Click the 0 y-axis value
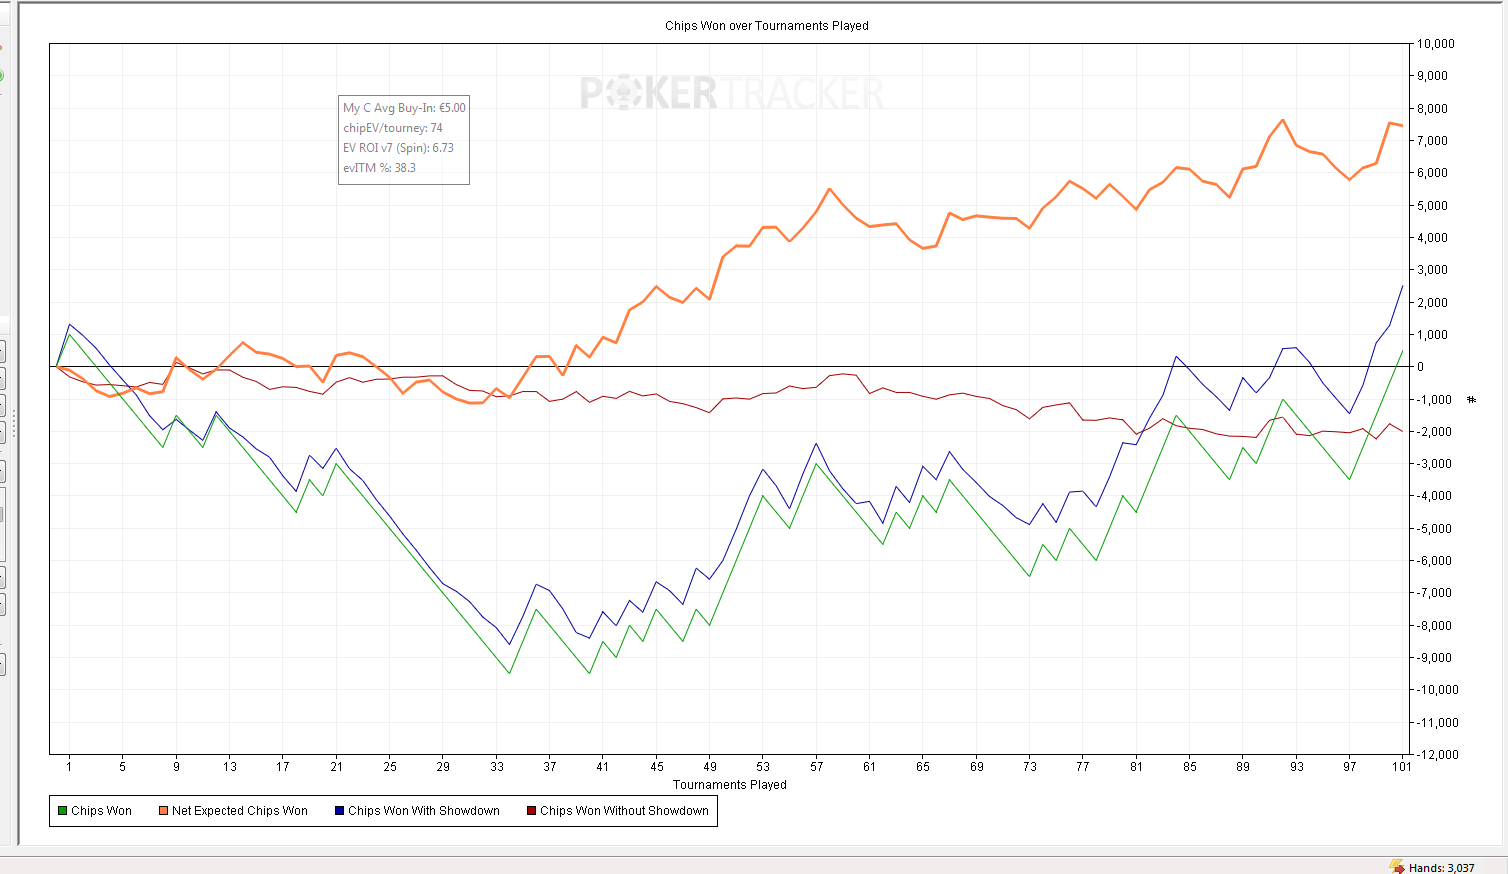The width and height of the screenshot is (1508, 874). (x=1421, y=367)
